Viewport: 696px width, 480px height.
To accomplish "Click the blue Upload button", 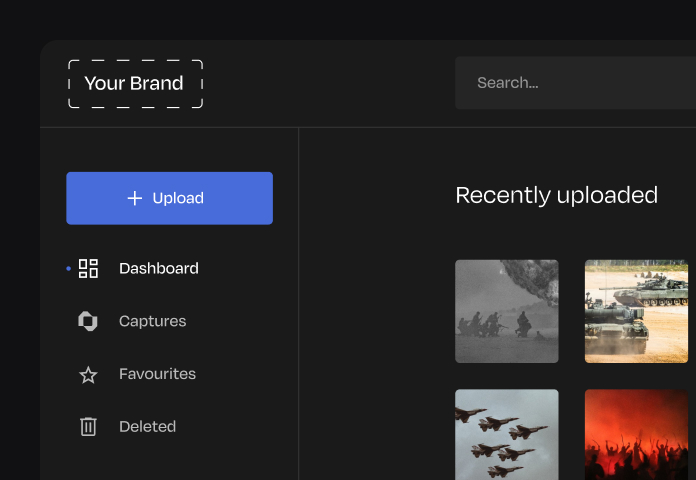I will click(170, 198).
